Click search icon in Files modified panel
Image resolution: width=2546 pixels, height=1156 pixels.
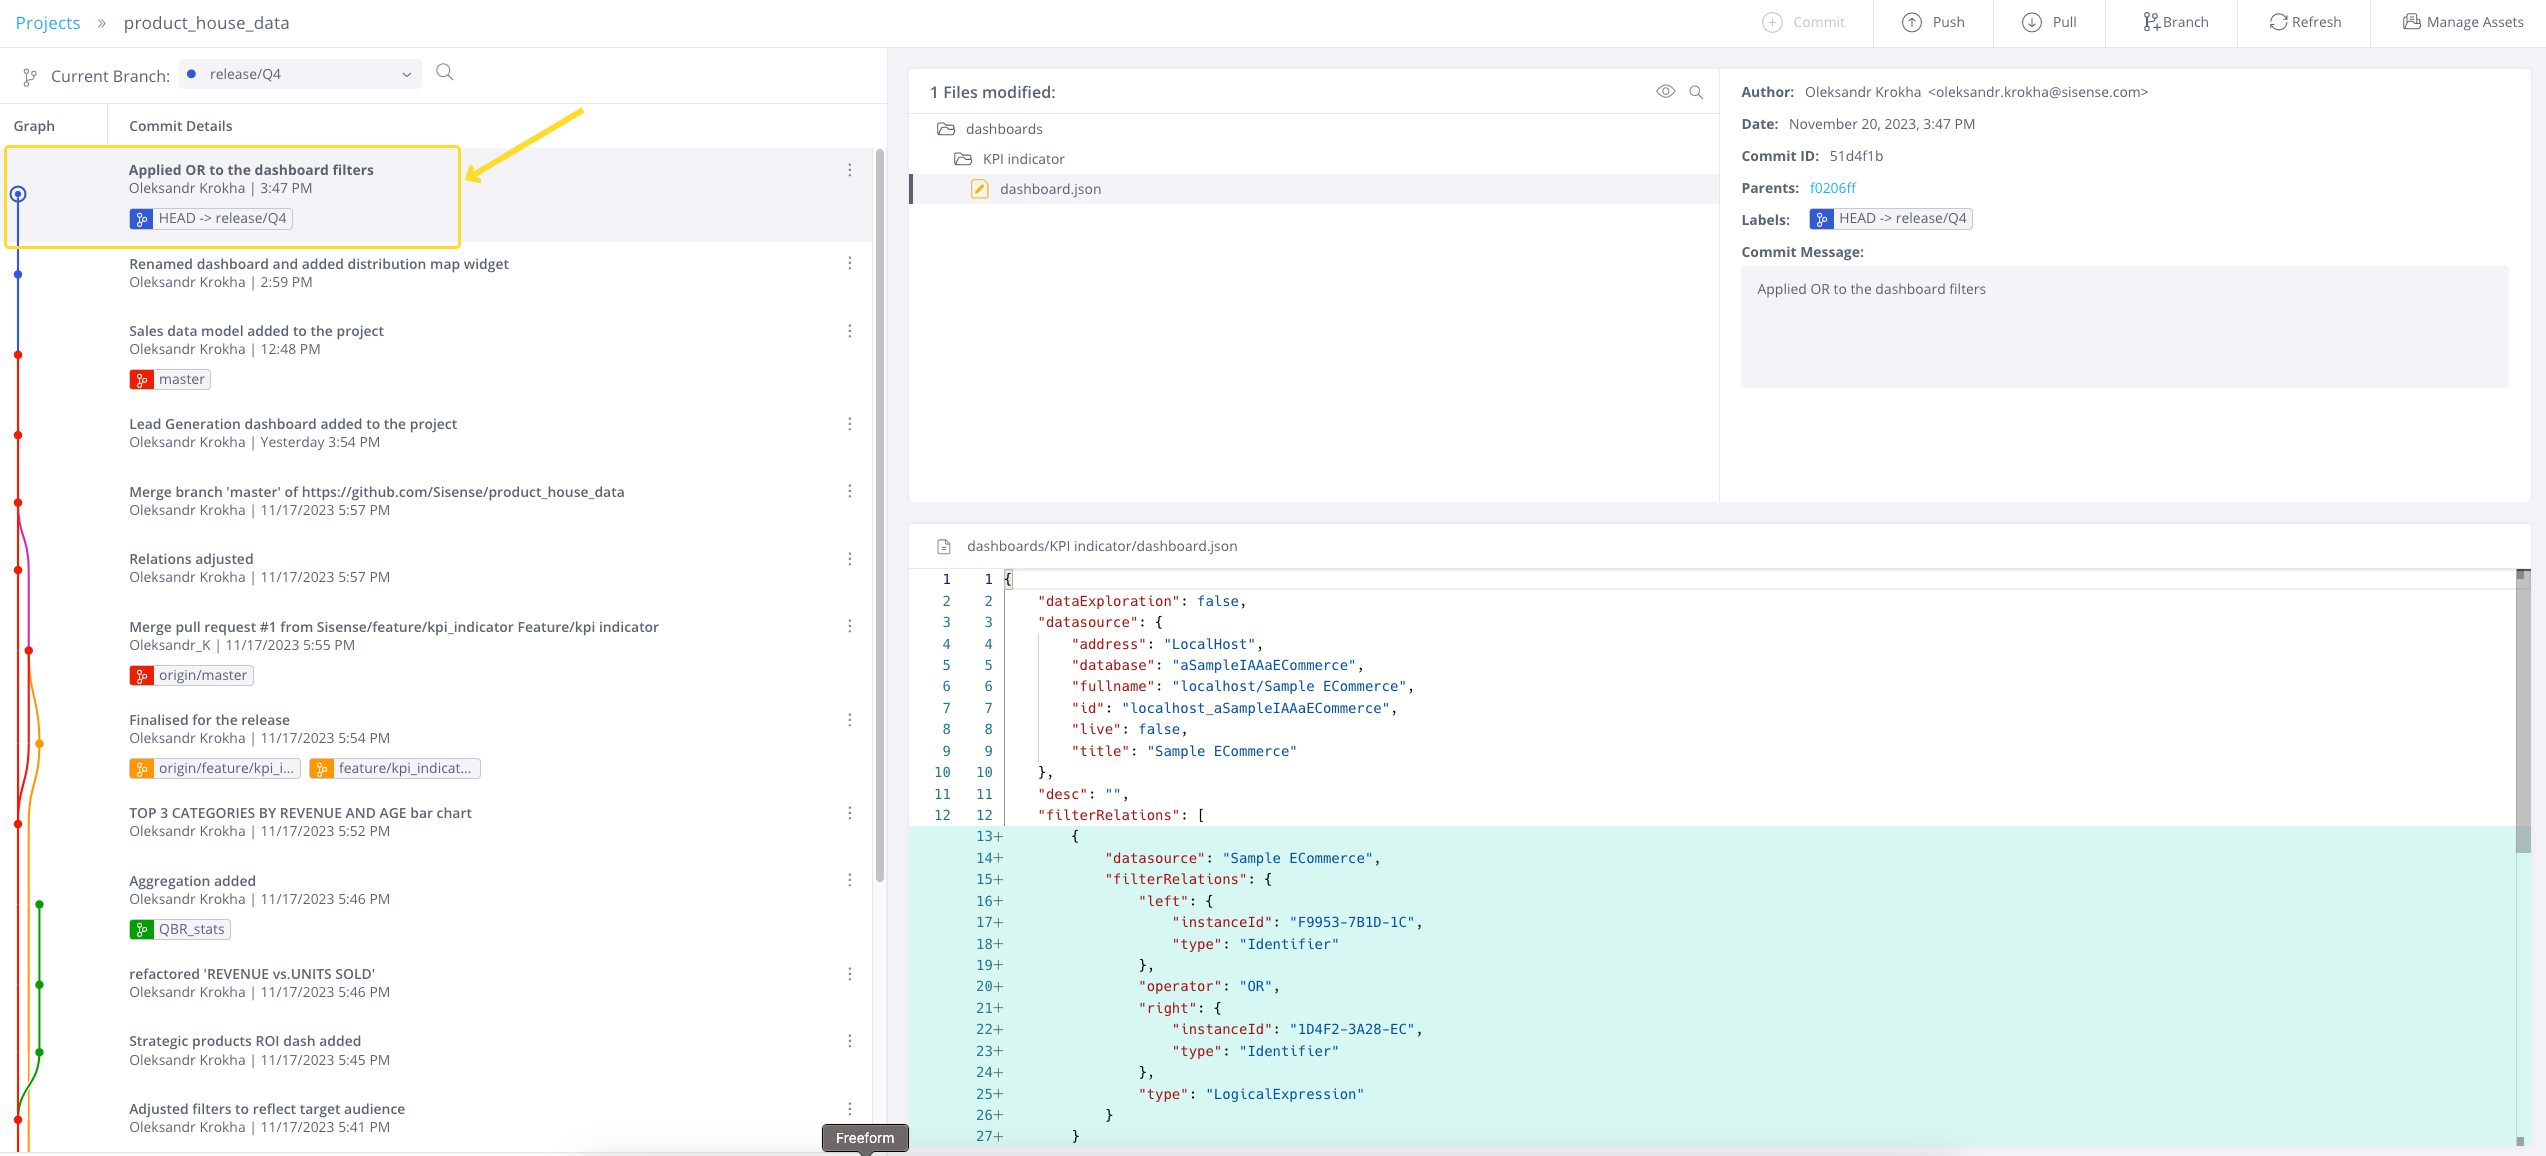click(1696, 92)
